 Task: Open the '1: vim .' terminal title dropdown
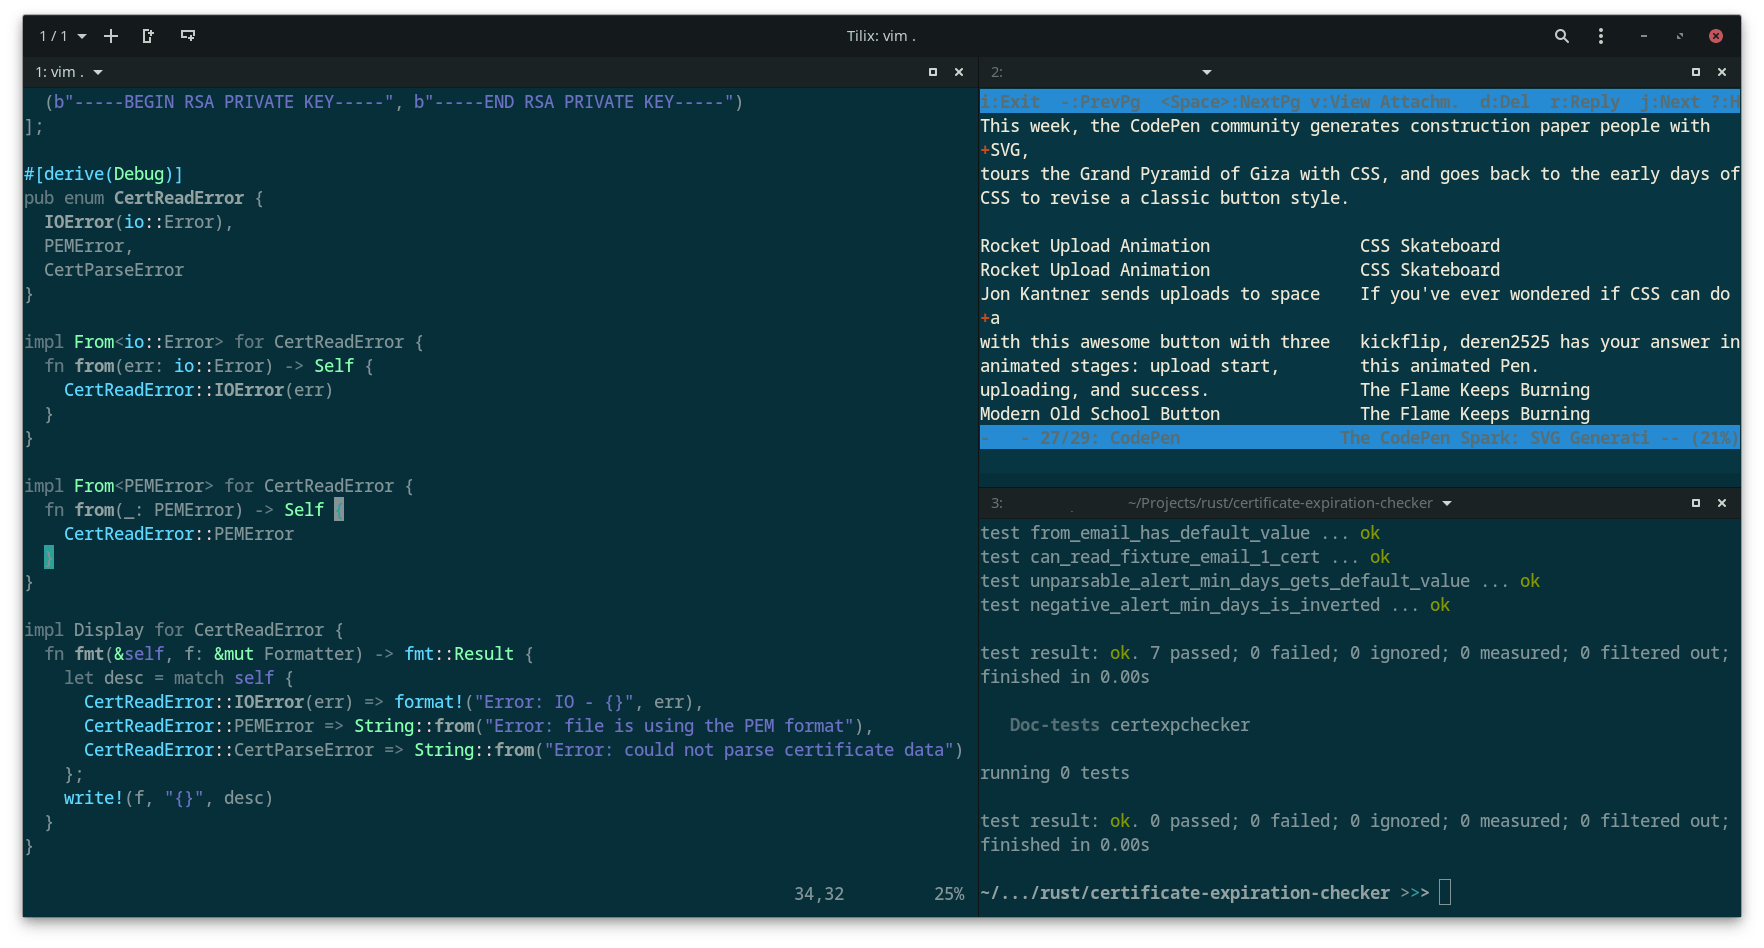pos(98,73)
